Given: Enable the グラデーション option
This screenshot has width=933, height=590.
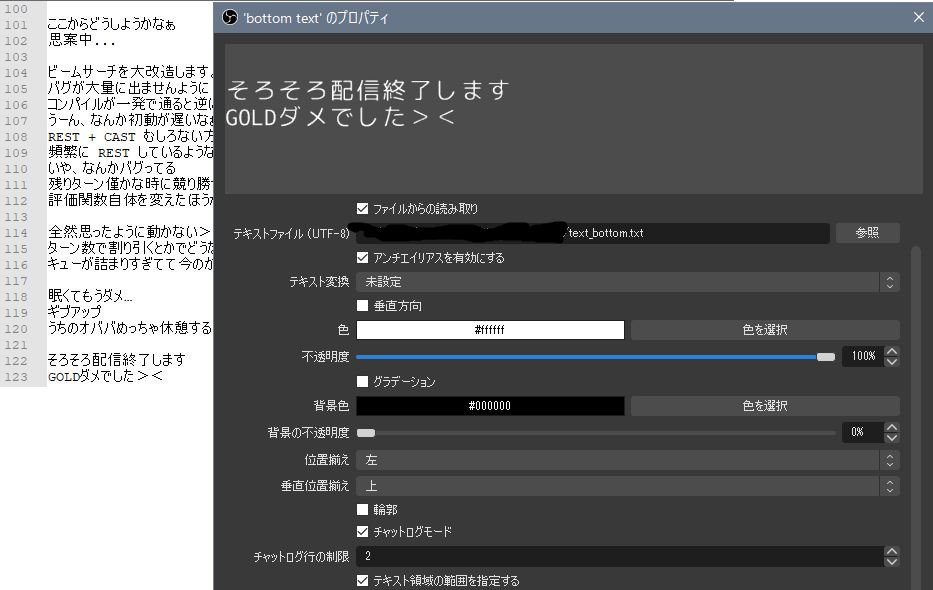Looking at the screenshot, I should [363, 381].
